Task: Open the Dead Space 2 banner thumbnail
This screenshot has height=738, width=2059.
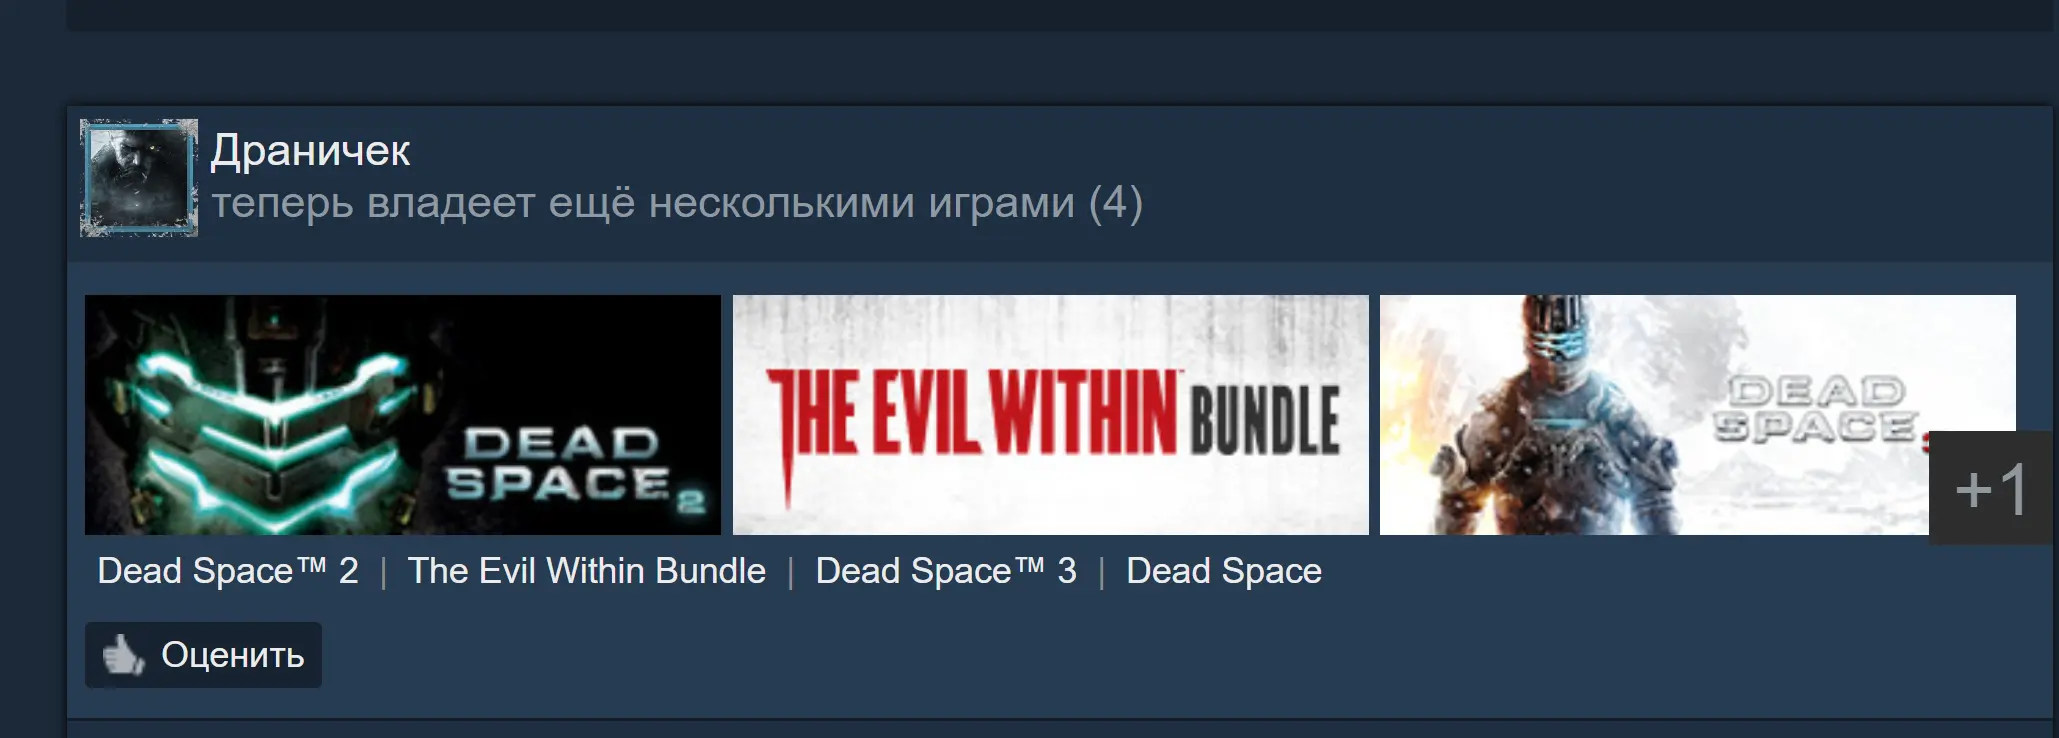Action: 403,415
